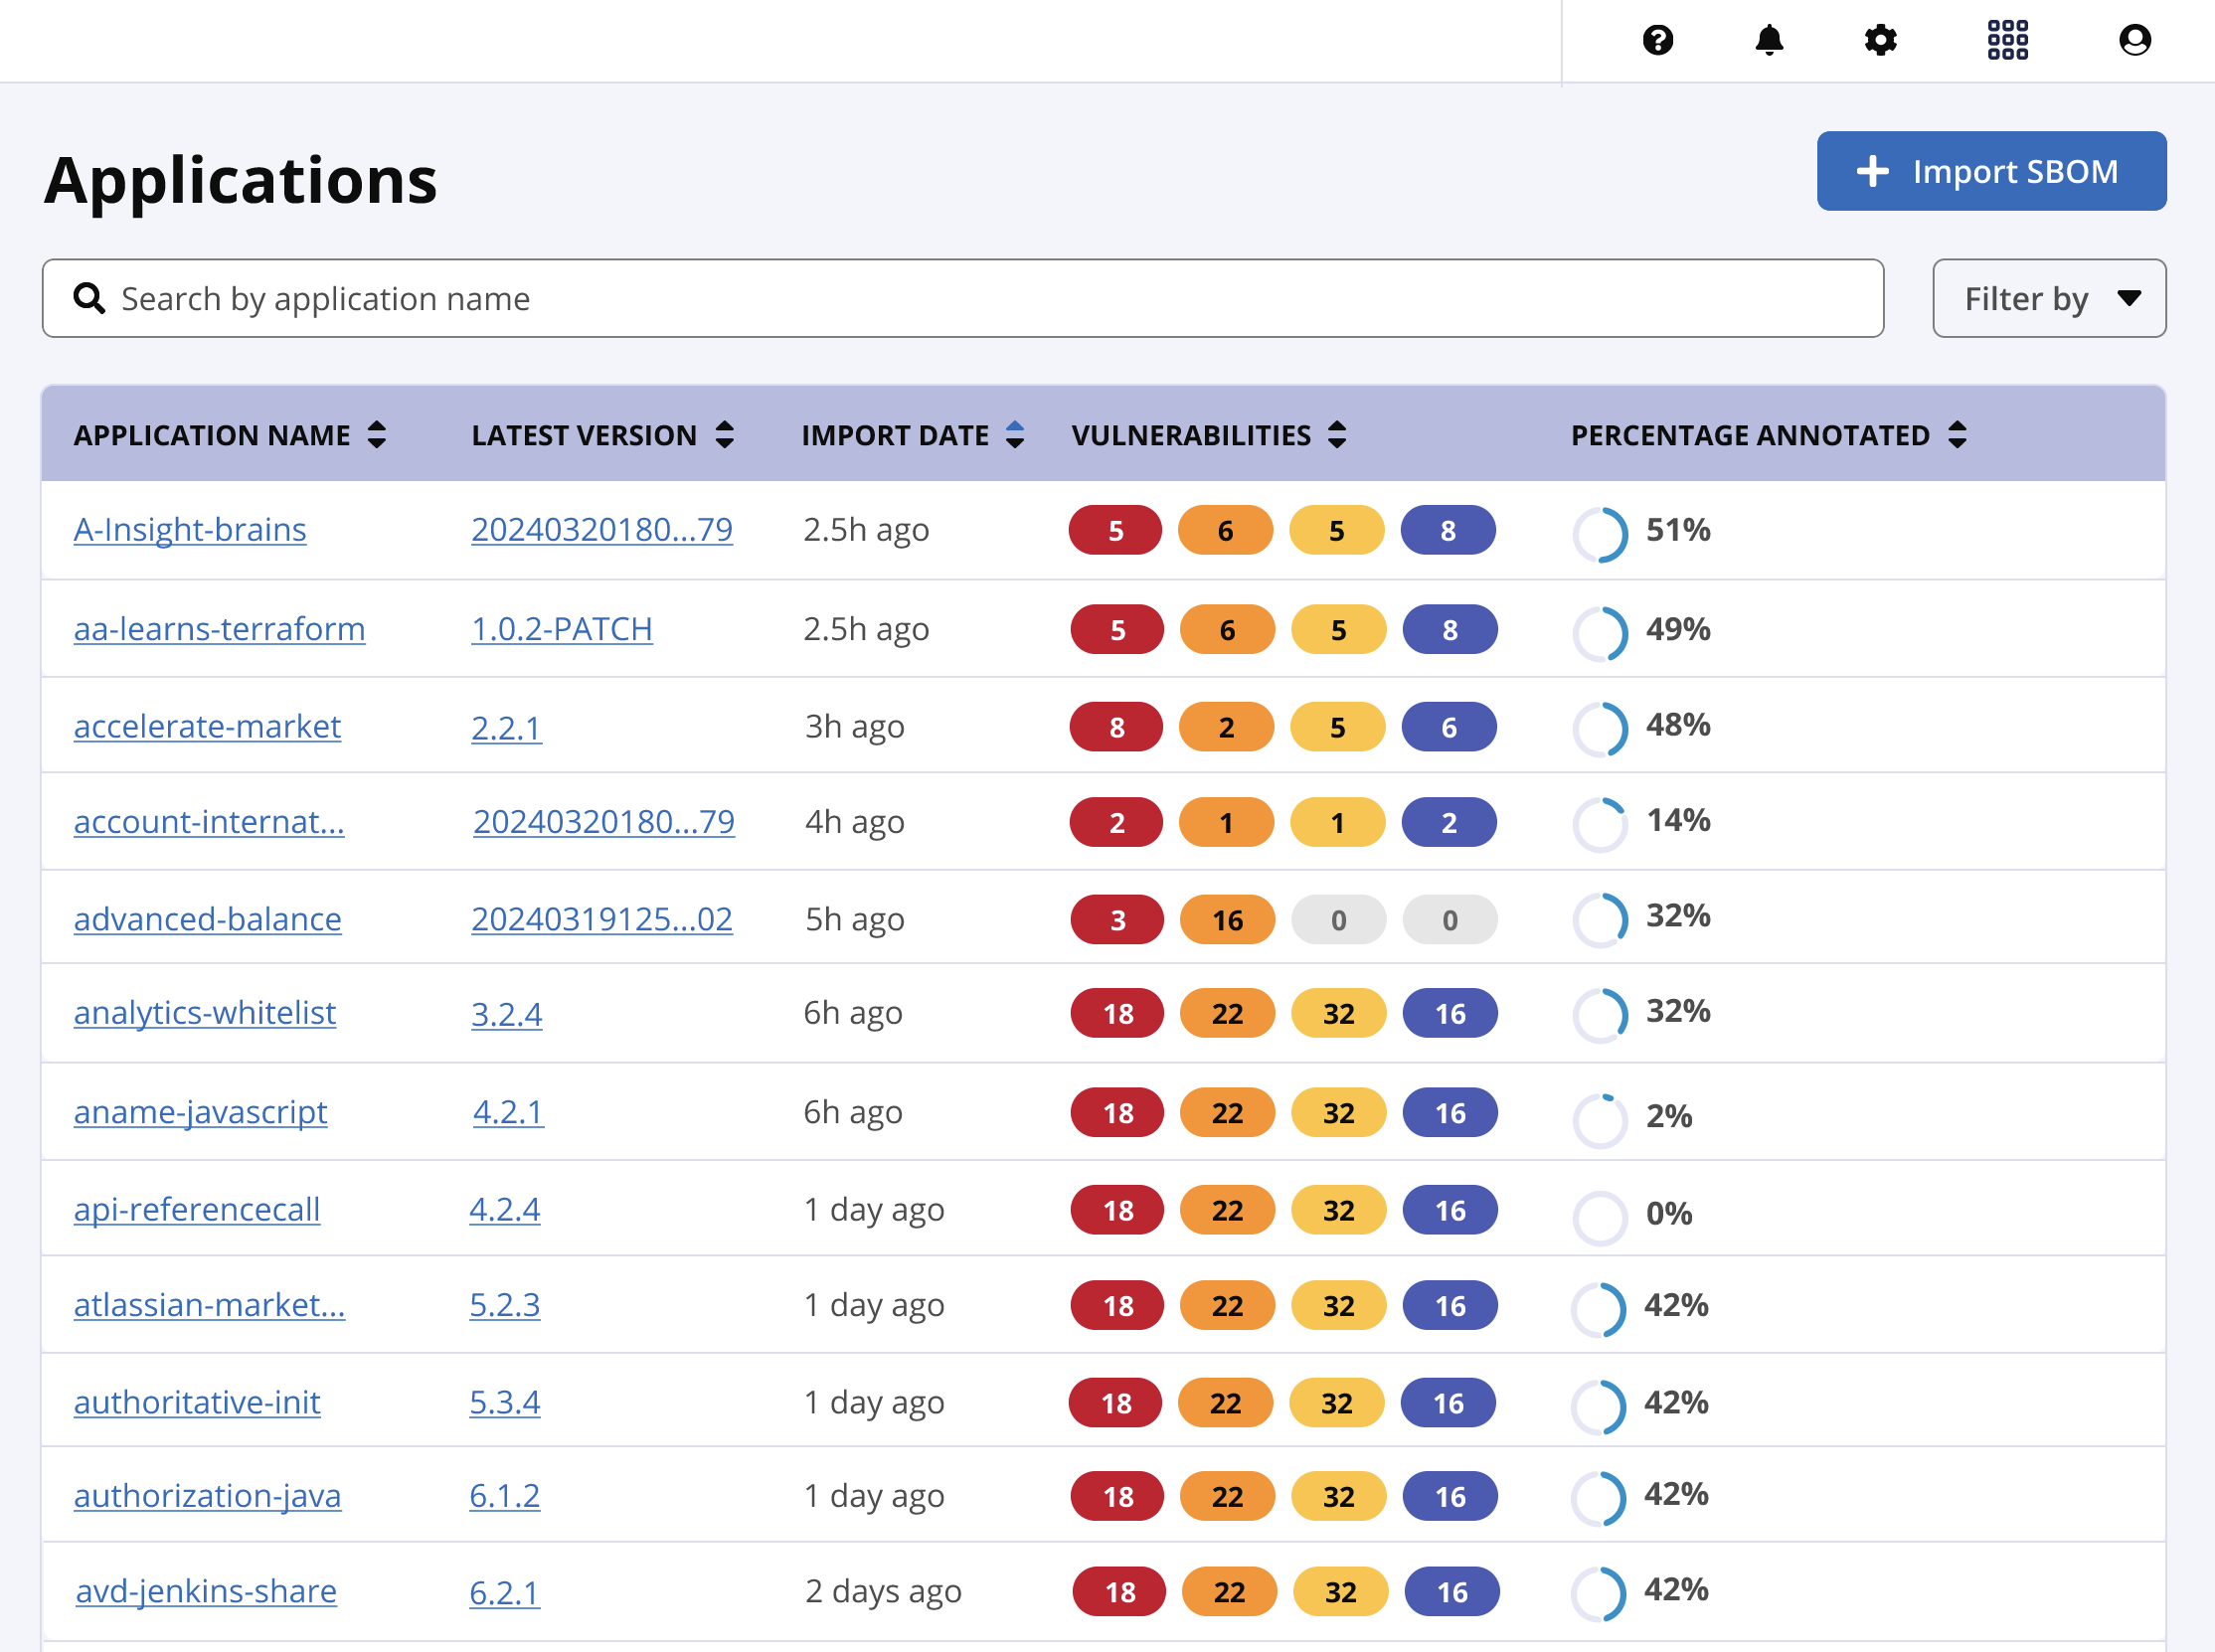
Task: Open aname-javascript application link
Action: (x=200, y=1111)
